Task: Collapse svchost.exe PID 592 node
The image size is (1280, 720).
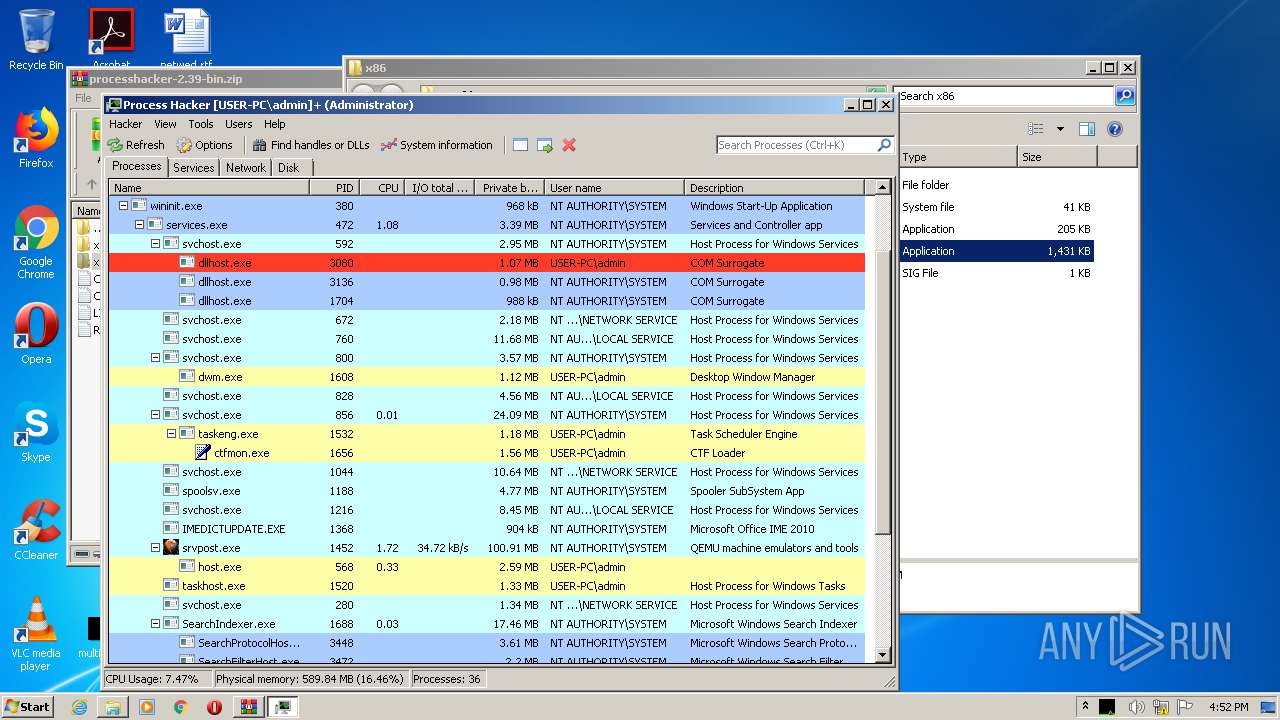Action: 156,244
